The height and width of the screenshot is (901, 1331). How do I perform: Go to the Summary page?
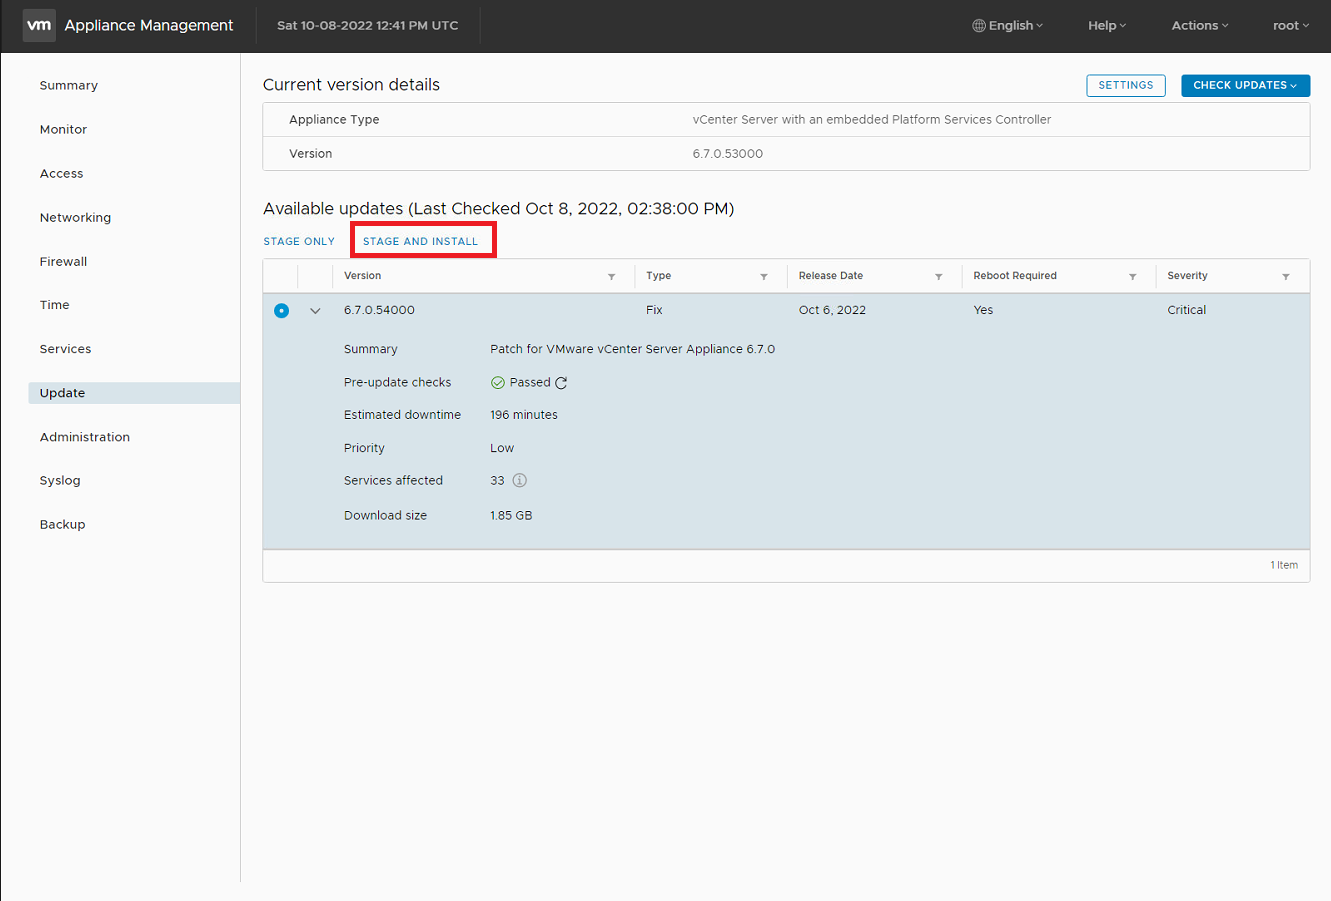[x=69, y=86]
